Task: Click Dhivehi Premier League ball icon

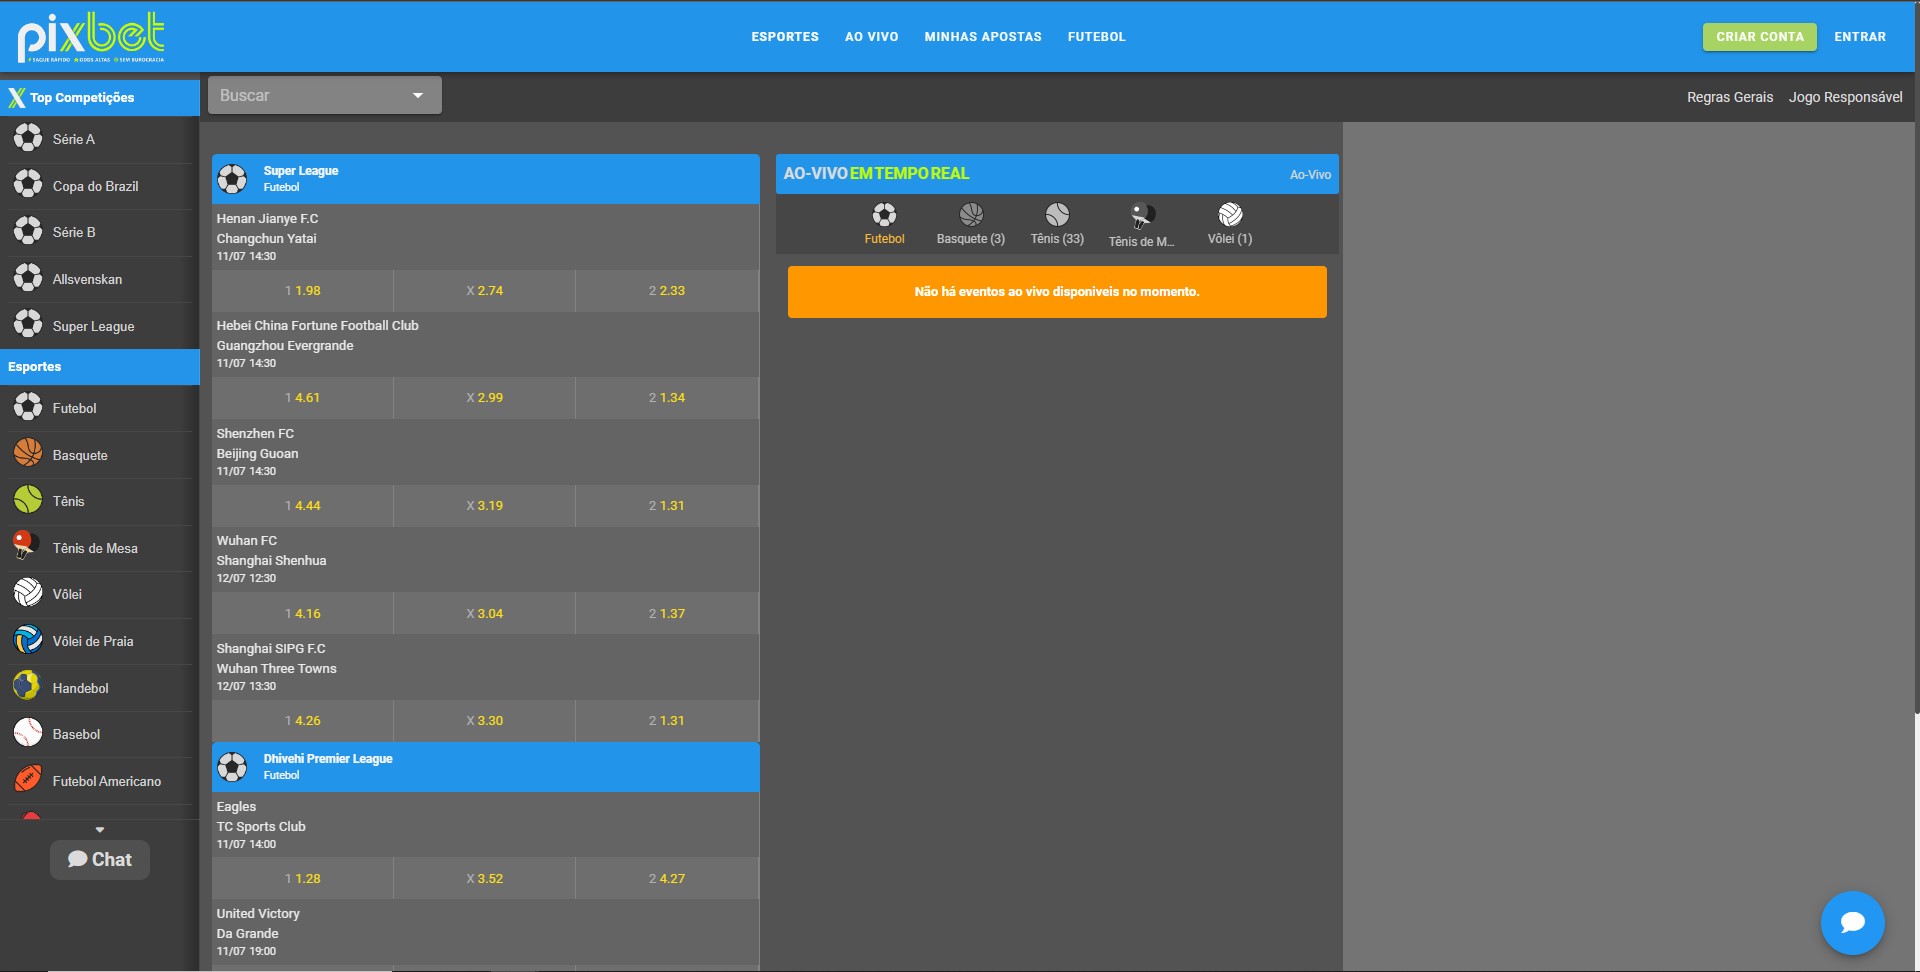Action: [x=232, y=767]
